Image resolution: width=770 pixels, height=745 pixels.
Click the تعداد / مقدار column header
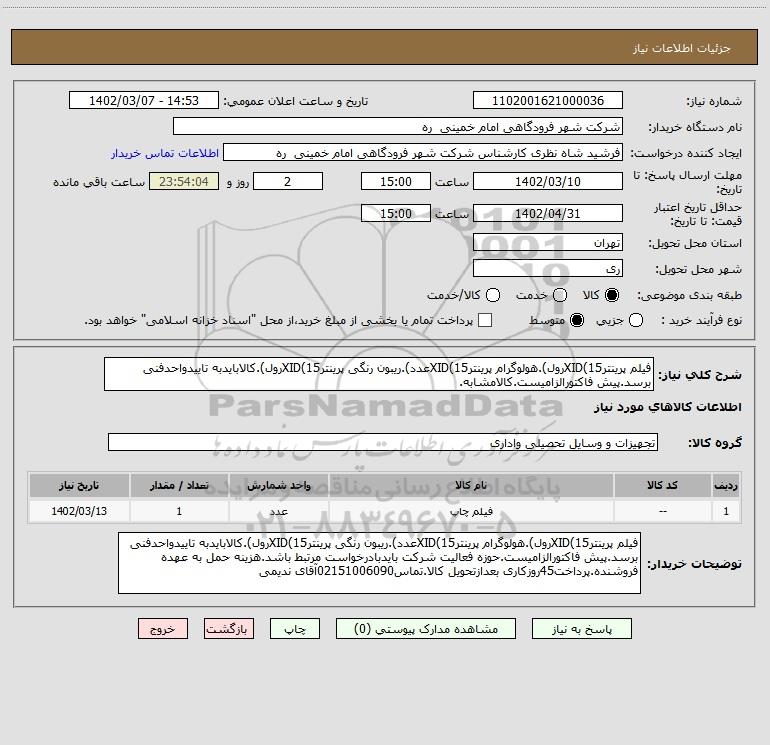pos(179,485)
